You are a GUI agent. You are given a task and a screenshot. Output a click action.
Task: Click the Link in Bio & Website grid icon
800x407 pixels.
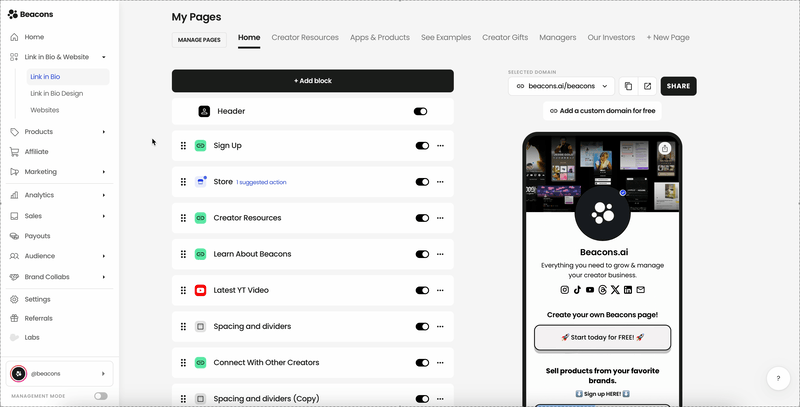14,57
